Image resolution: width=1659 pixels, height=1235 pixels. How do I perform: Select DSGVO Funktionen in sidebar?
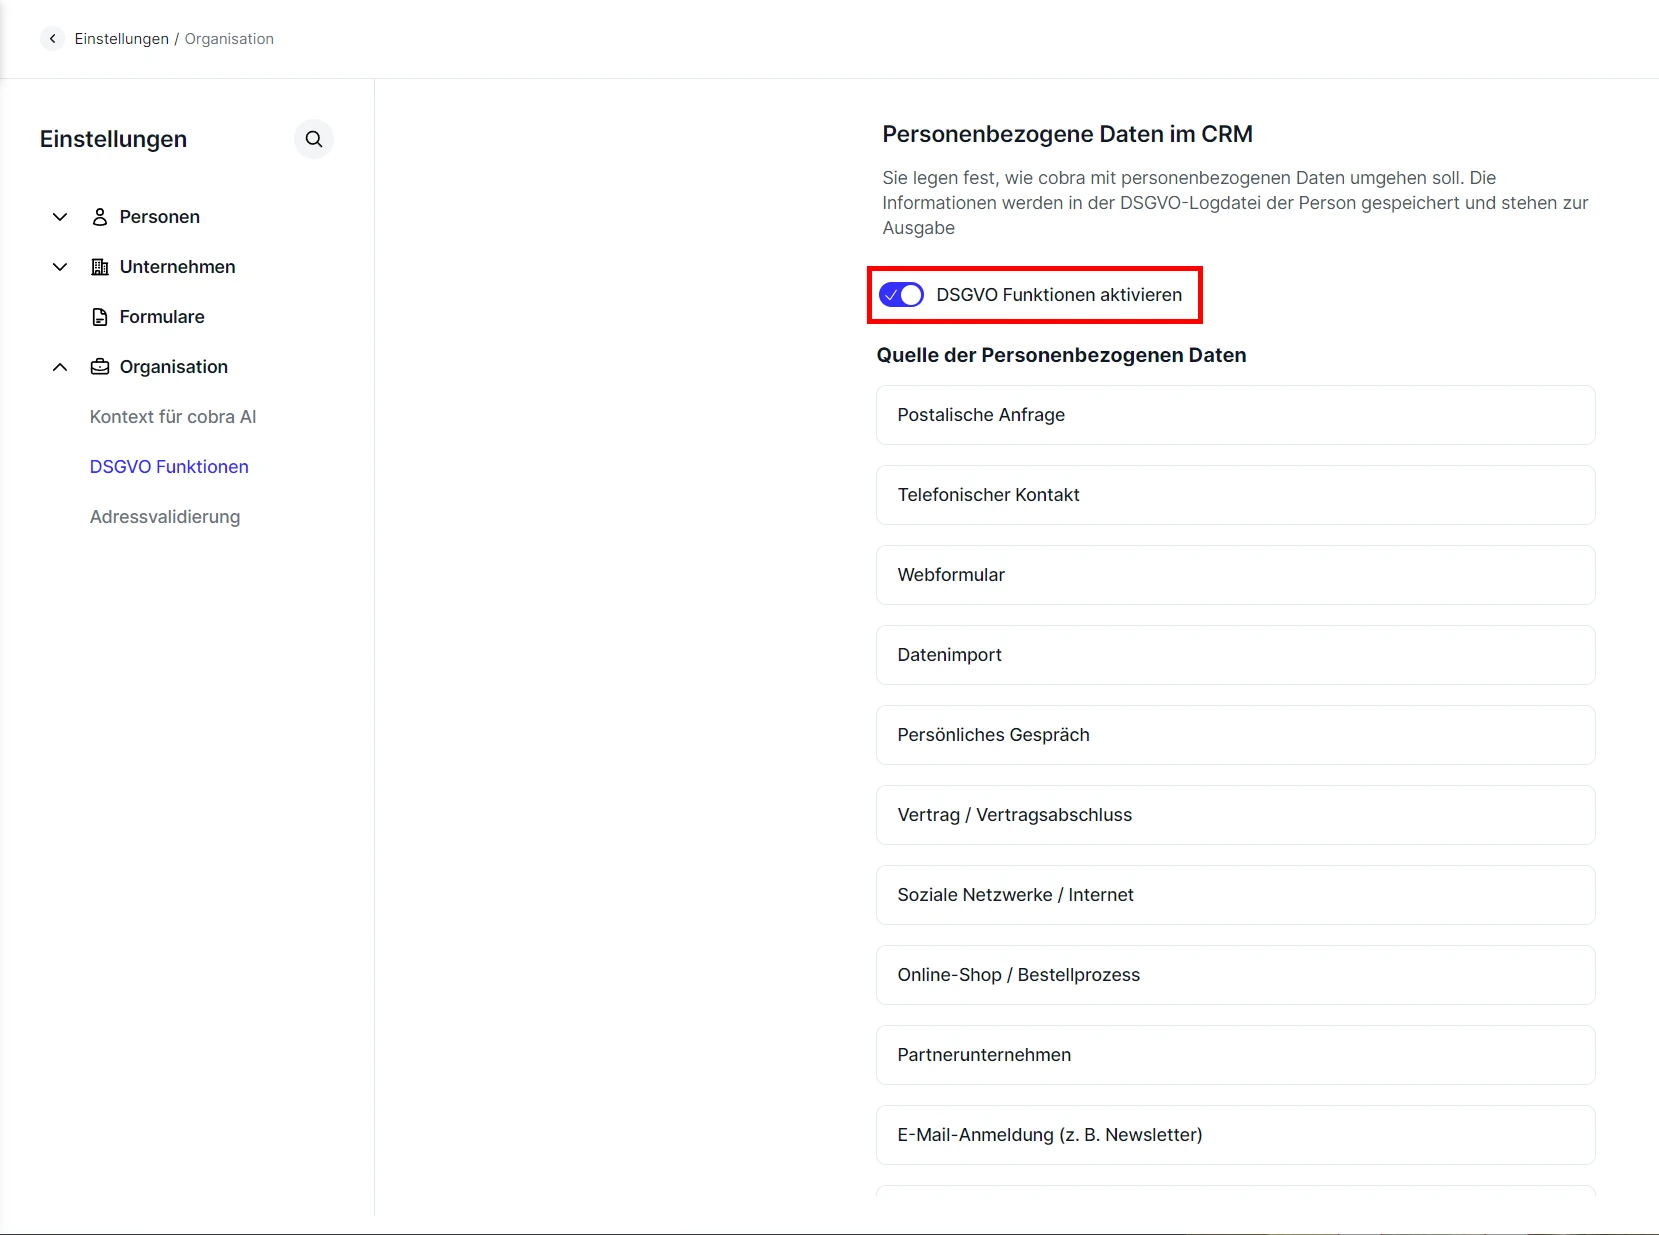click(x=169, y=467)
